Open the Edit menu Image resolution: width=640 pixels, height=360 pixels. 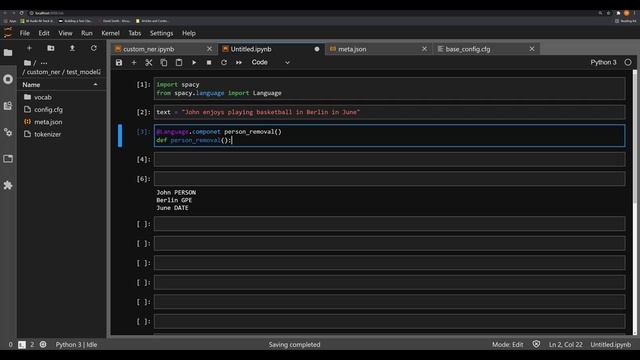pos(44,33)
